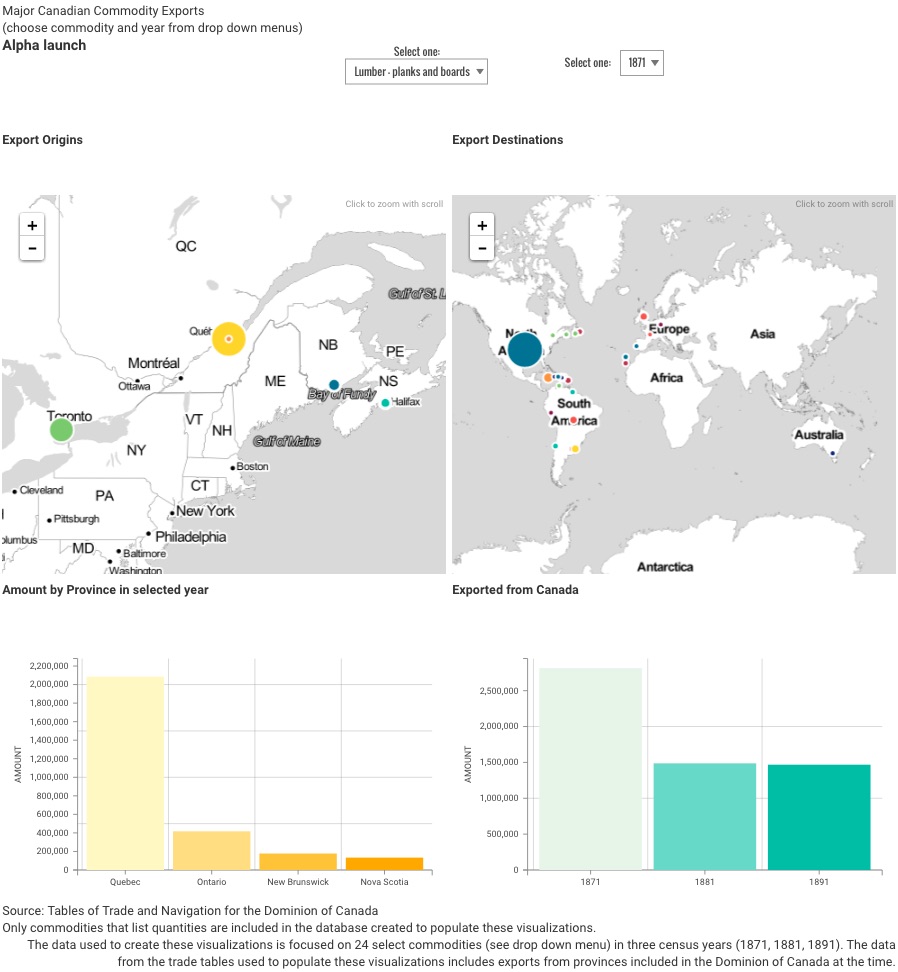
Task: Click the dark blue Bay of Fundy marker
Action: 334,385
